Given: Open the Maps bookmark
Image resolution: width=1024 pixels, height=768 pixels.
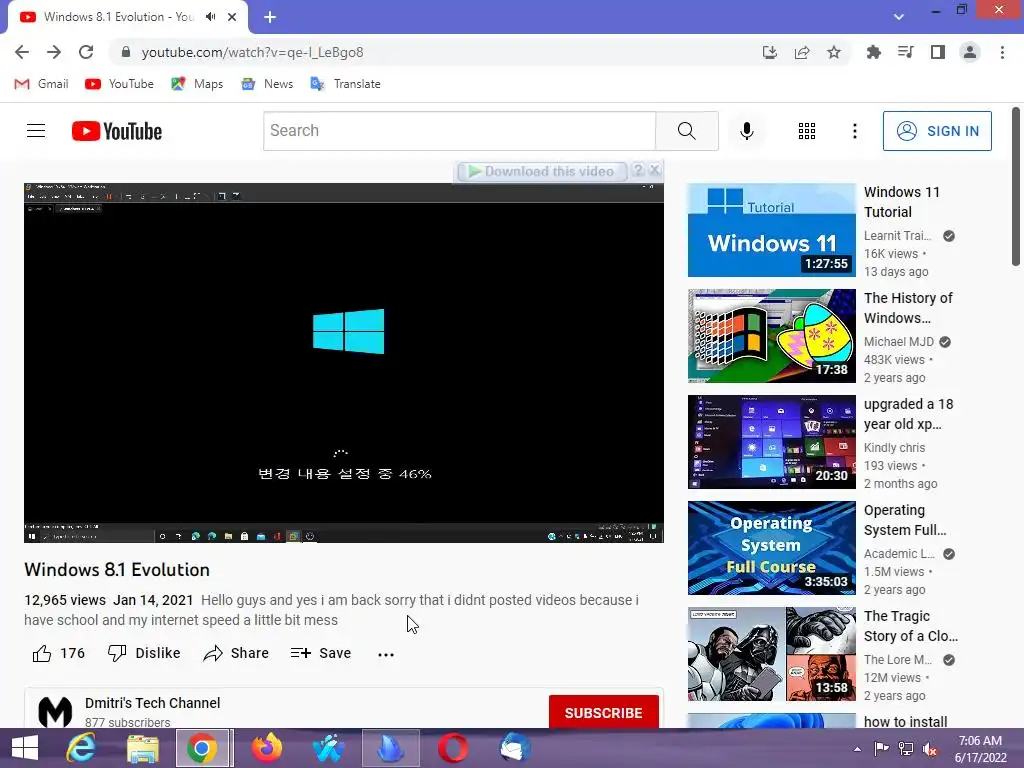Looking at the screenshot, I should tap(197, 84).
